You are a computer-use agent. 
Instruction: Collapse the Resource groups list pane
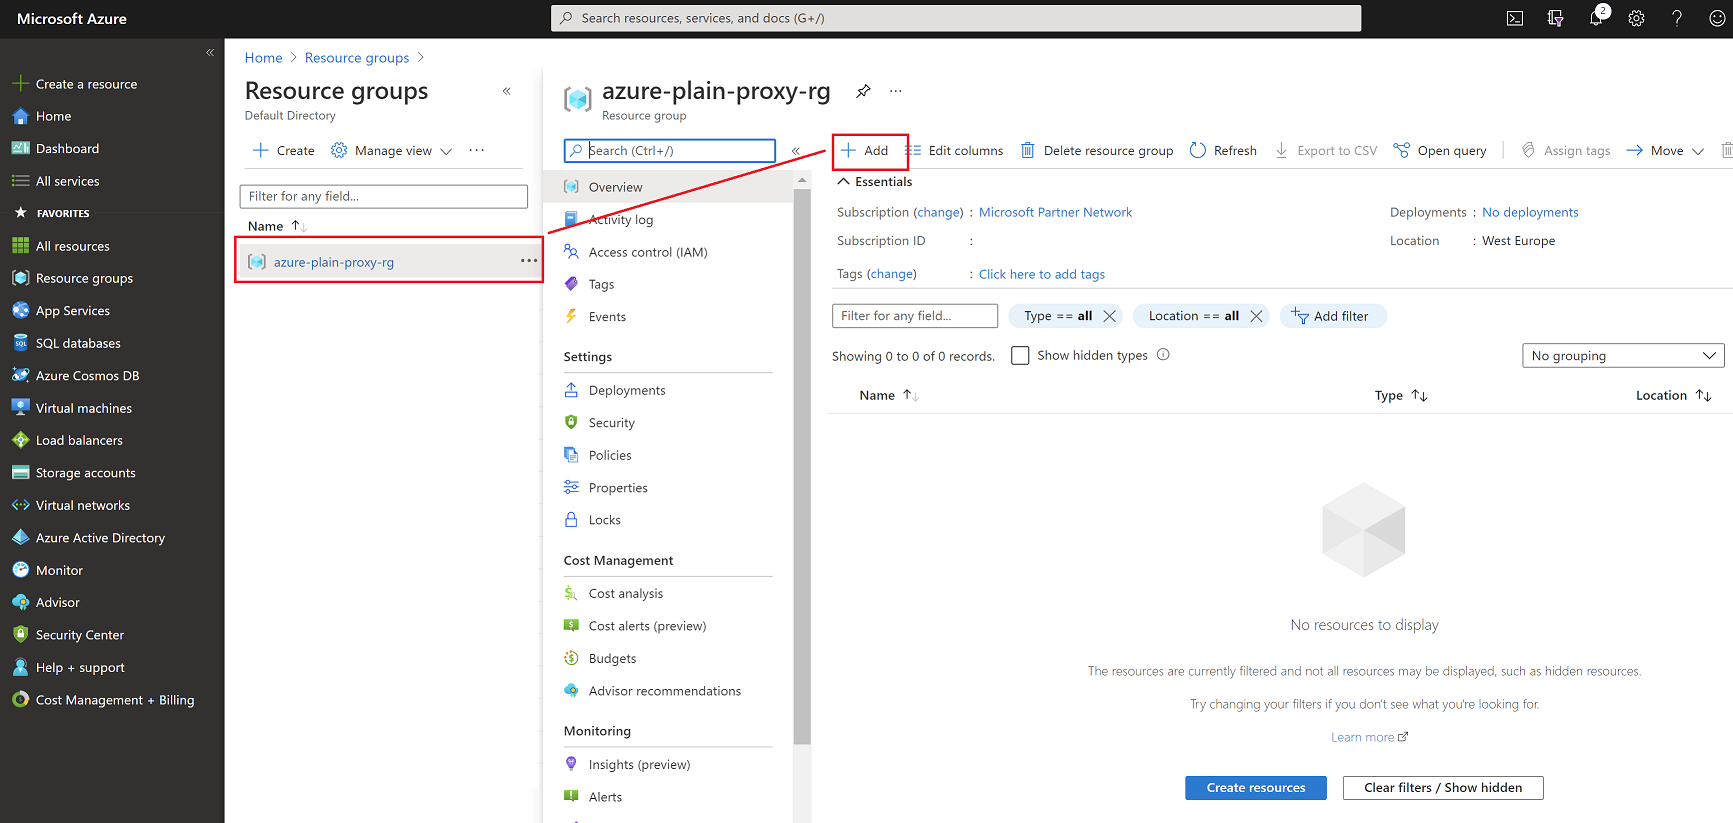[x=507, y=91]
